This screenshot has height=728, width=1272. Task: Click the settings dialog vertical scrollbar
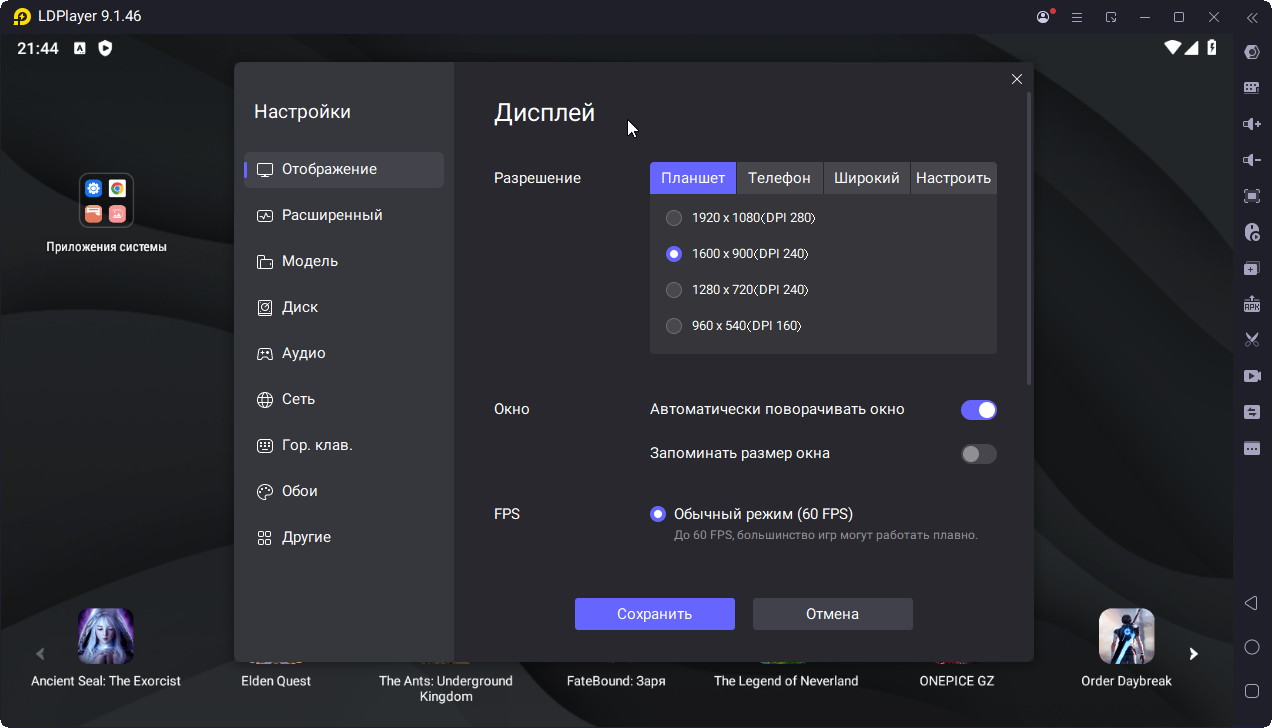(1029, 238)
